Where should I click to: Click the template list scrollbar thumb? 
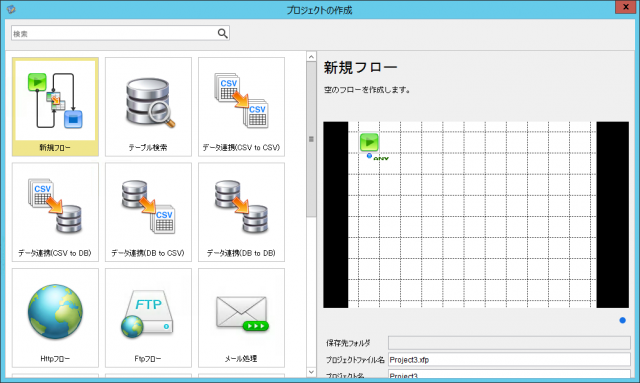click(x=311, y=139)
